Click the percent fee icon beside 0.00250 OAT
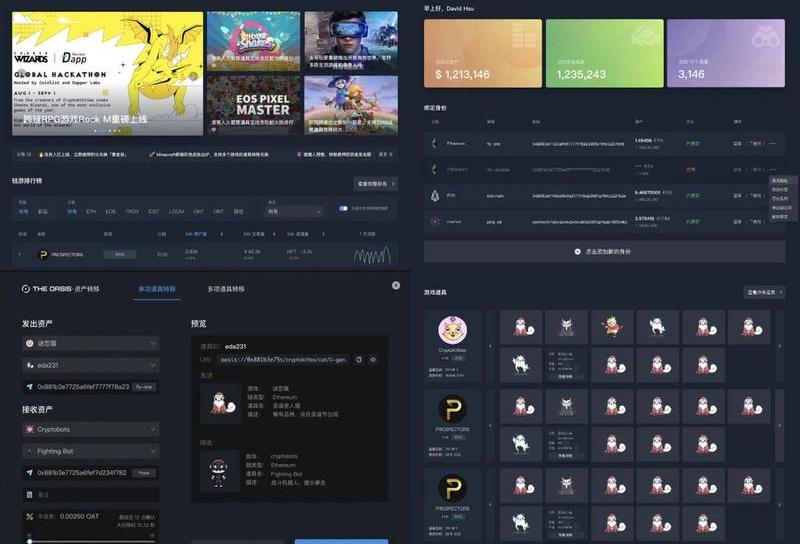The height and width of the screenshot is (544, 800). [x=30, y=516]
